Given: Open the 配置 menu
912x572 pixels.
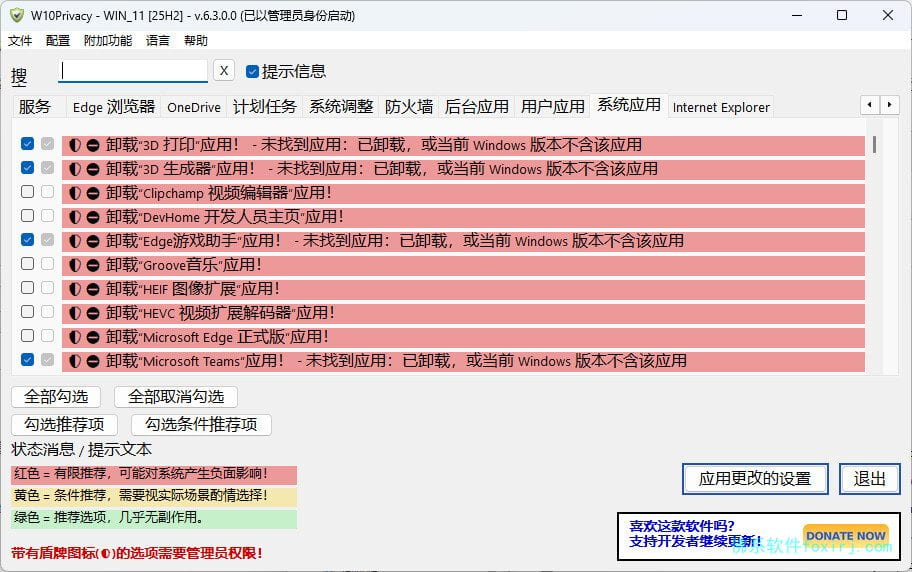Looking at the screenshot, I should pyautogui.click(x=58, y=41).
